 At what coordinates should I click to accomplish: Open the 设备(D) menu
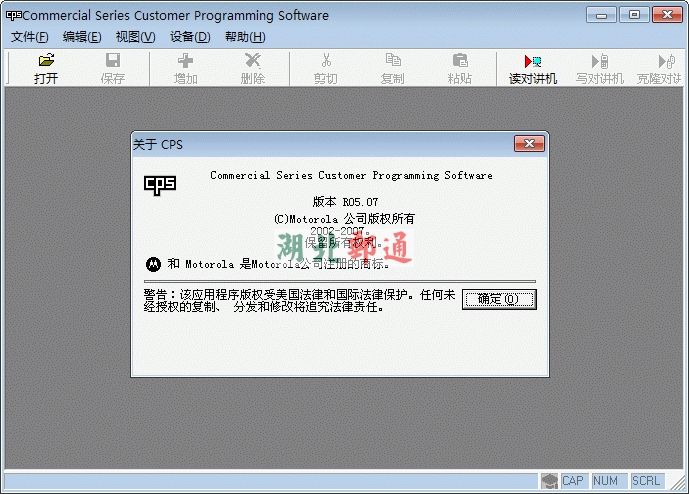click(x=190, y=37)
